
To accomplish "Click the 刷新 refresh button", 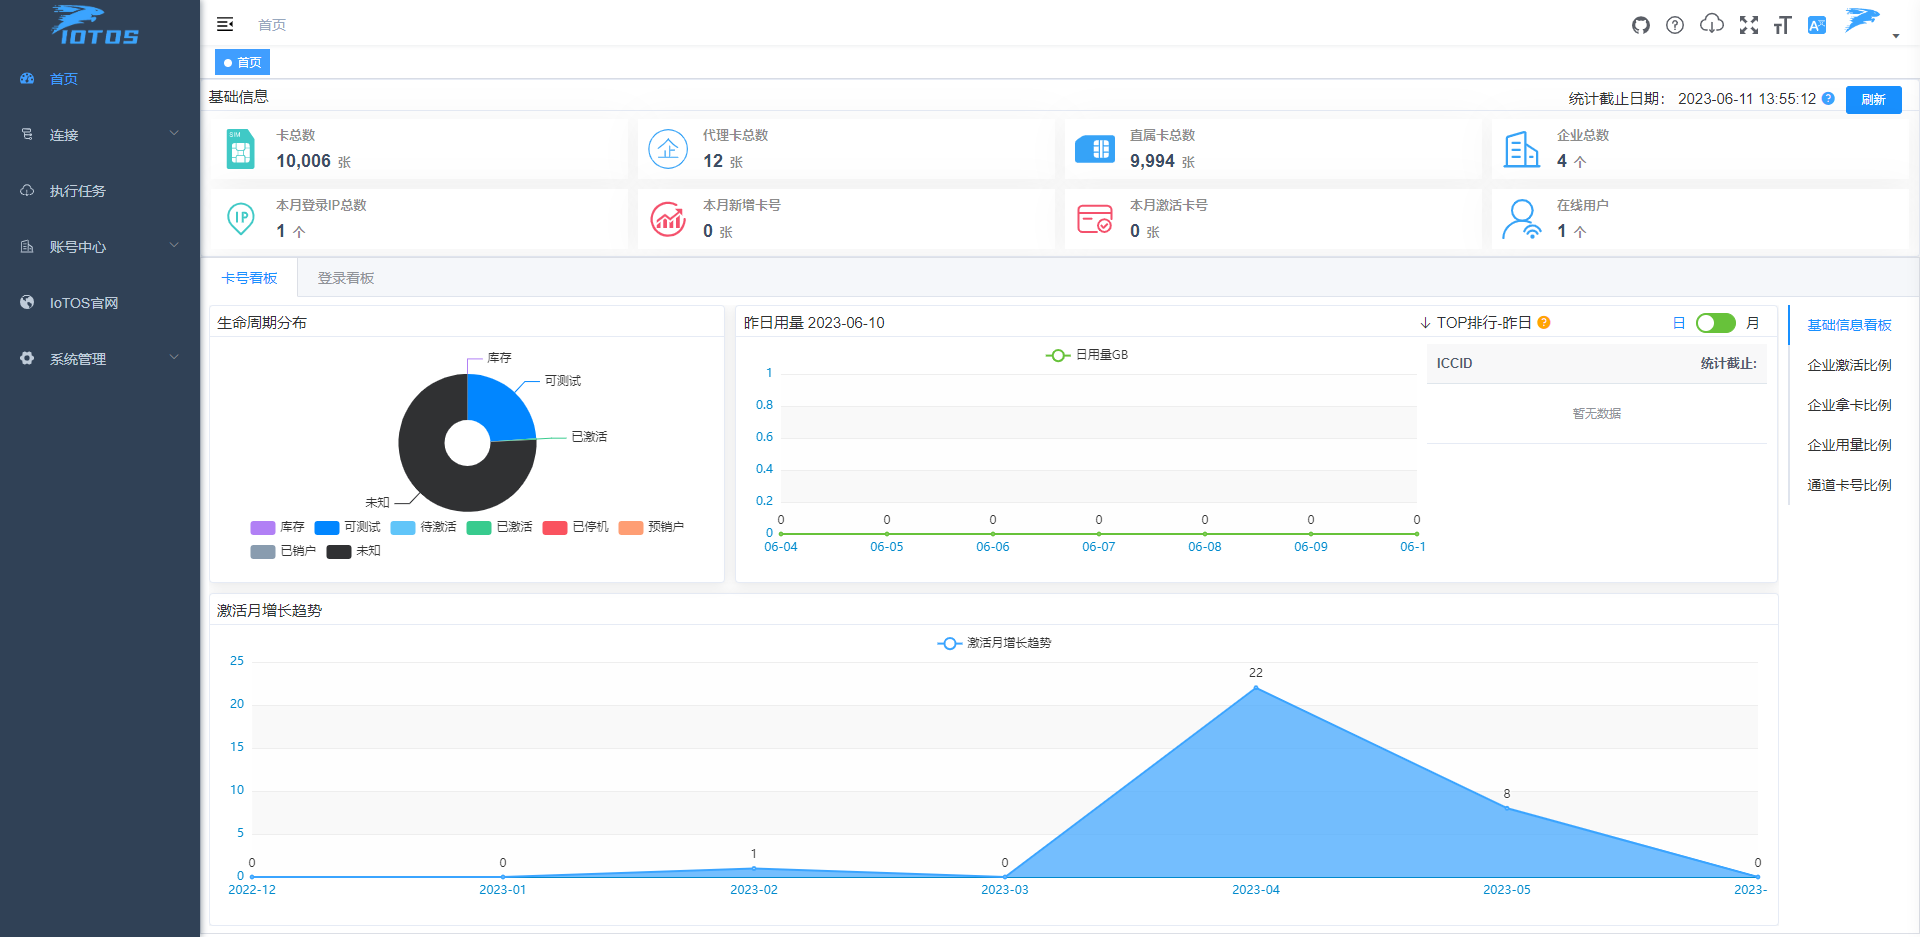I will pyautogui.click(x=1873, y=99).
